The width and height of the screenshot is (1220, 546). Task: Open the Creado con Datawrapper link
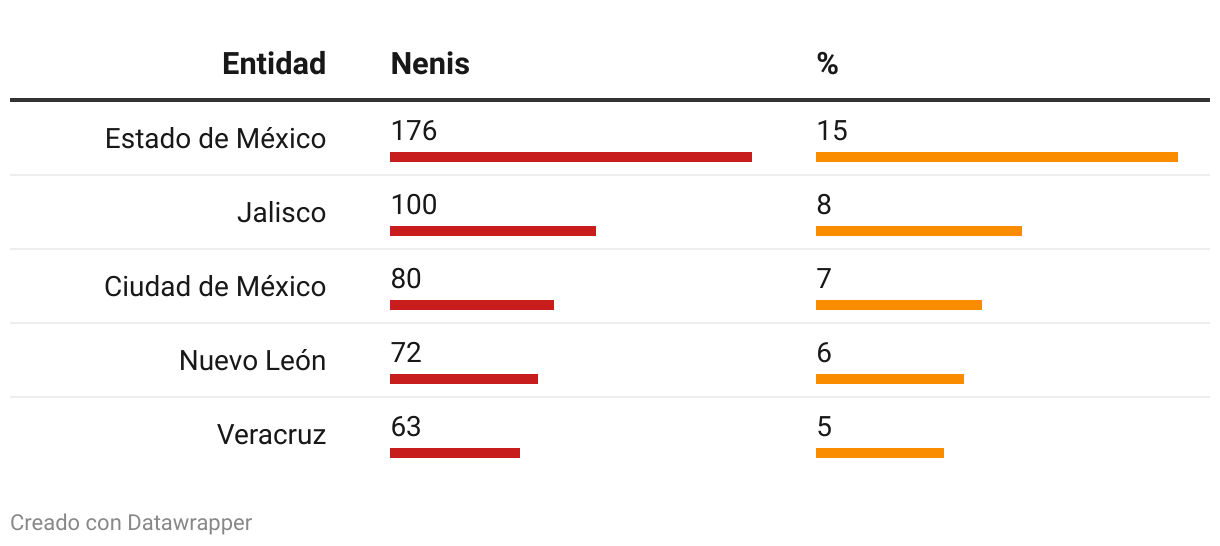tap(131, 522)
